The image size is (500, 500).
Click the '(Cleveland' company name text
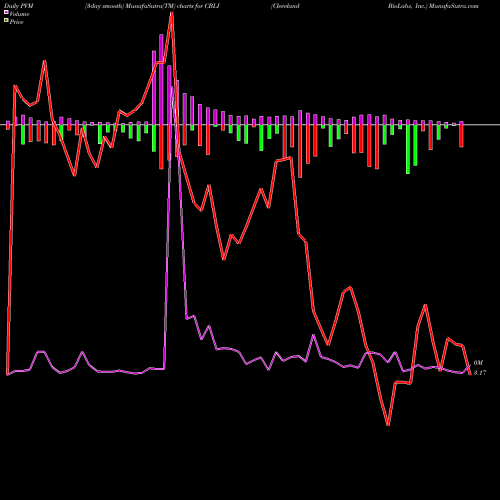[285, 6]
